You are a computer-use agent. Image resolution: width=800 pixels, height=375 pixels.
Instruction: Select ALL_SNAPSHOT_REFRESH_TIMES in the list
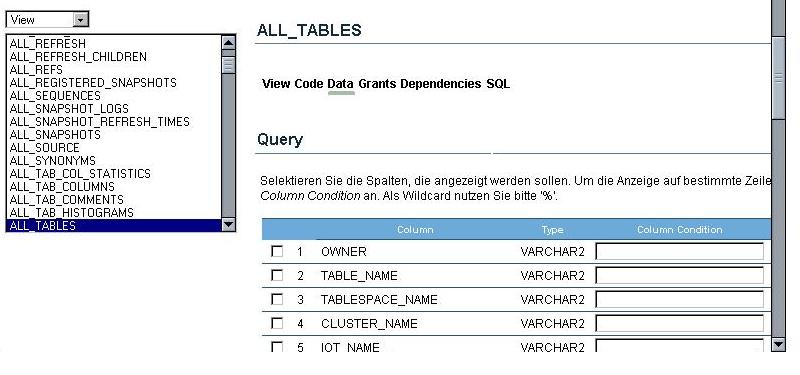point(99,122)
